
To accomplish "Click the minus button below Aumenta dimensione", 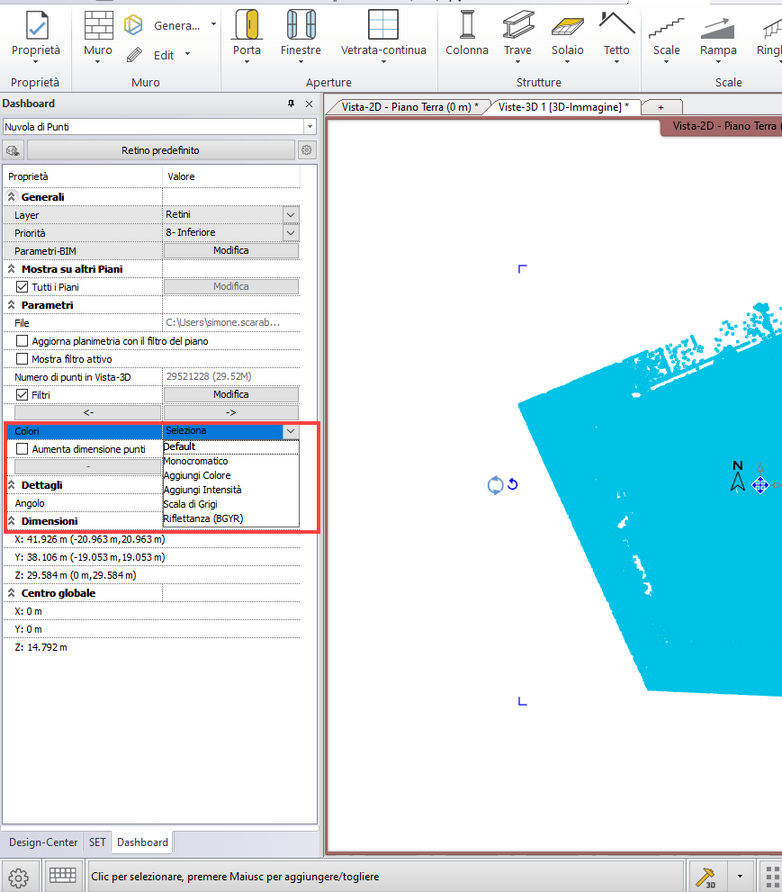I will click(x=88, y=466).
